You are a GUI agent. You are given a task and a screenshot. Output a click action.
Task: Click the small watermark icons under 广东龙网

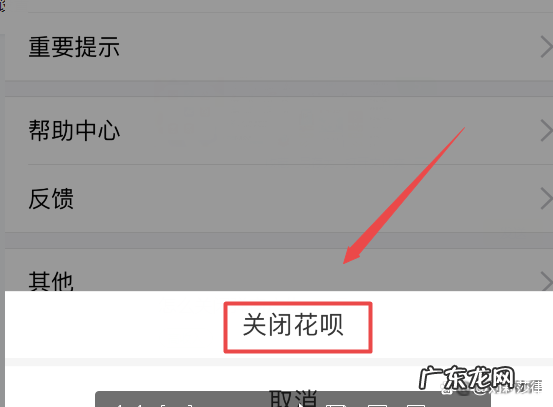[x=491, y=388]
